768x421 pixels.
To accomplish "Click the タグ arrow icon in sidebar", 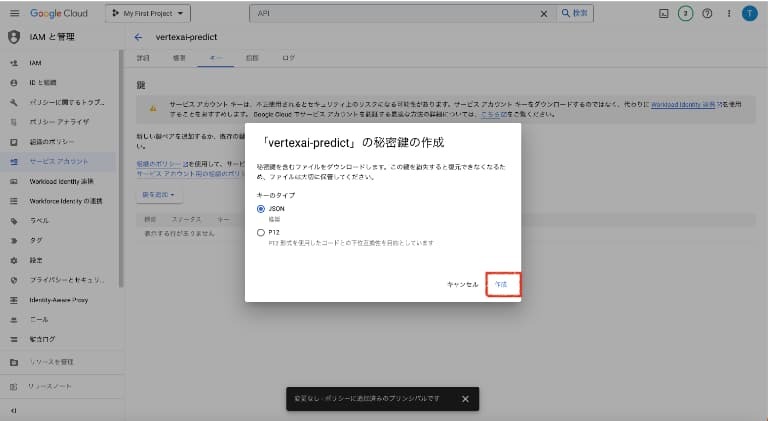I will click(14, 240).
